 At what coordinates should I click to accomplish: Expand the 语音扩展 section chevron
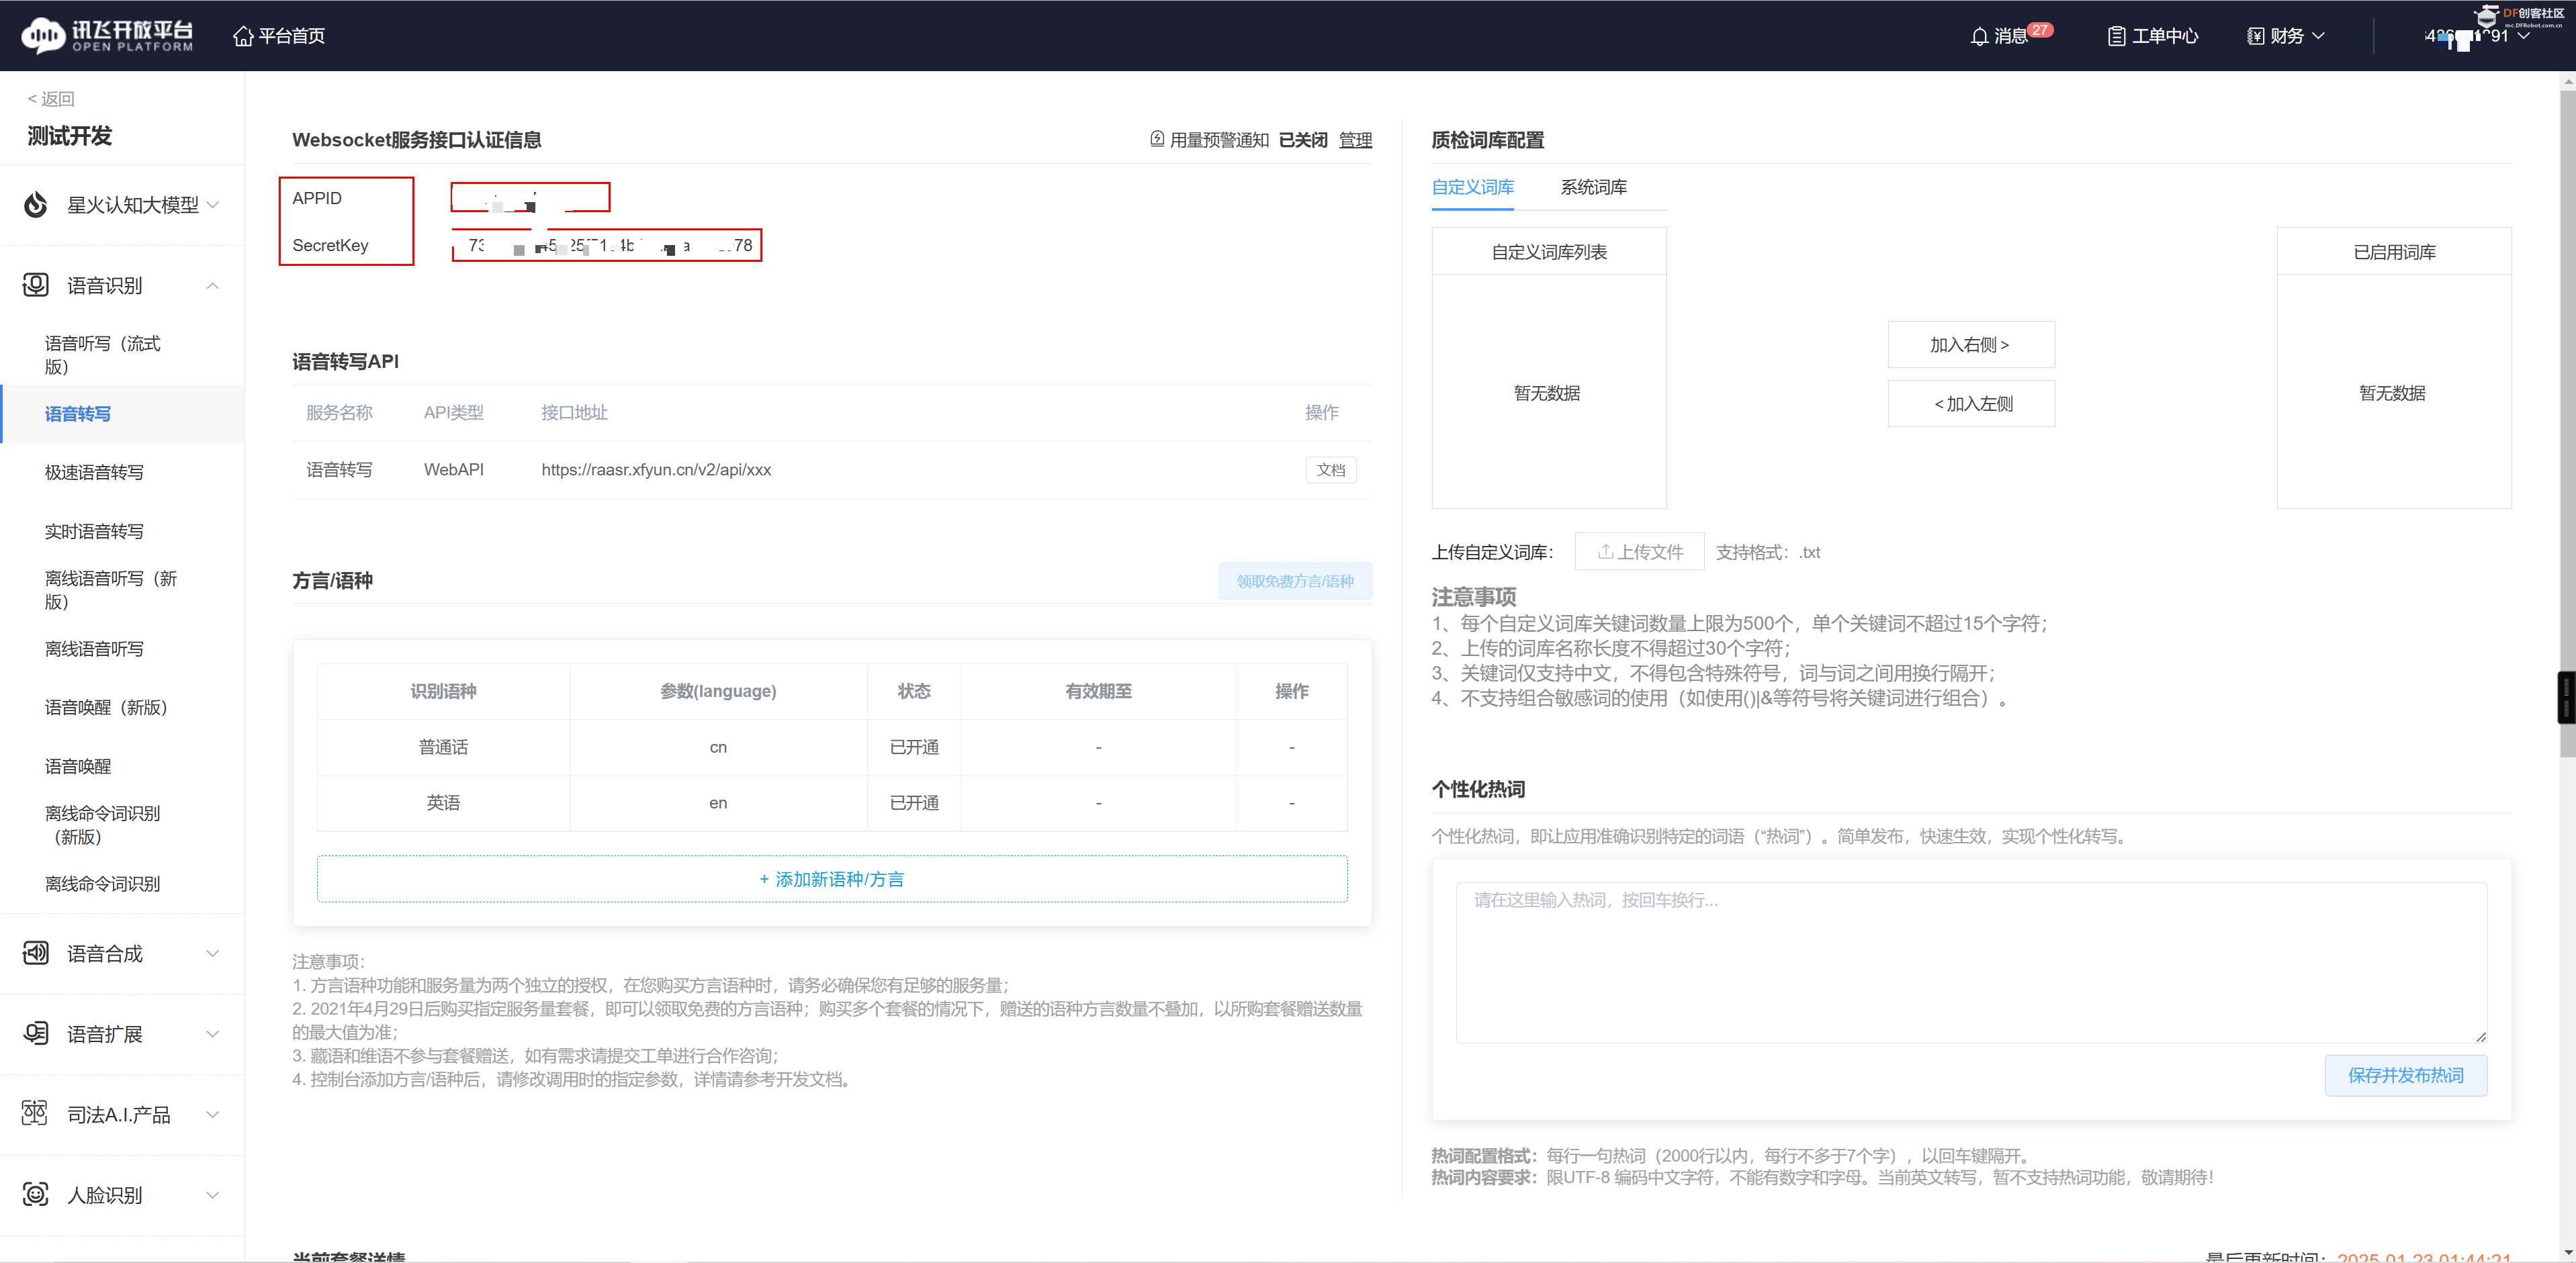(x=212, y=1033)
